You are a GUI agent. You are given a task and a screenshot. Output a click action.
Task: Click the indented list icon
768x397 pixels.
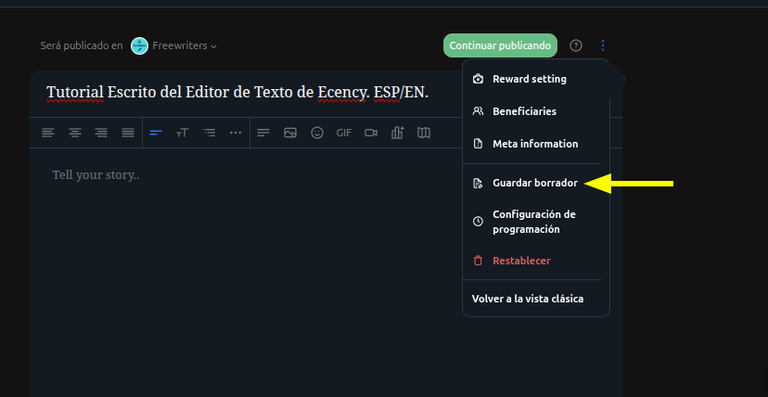click(x=209, y=133)
